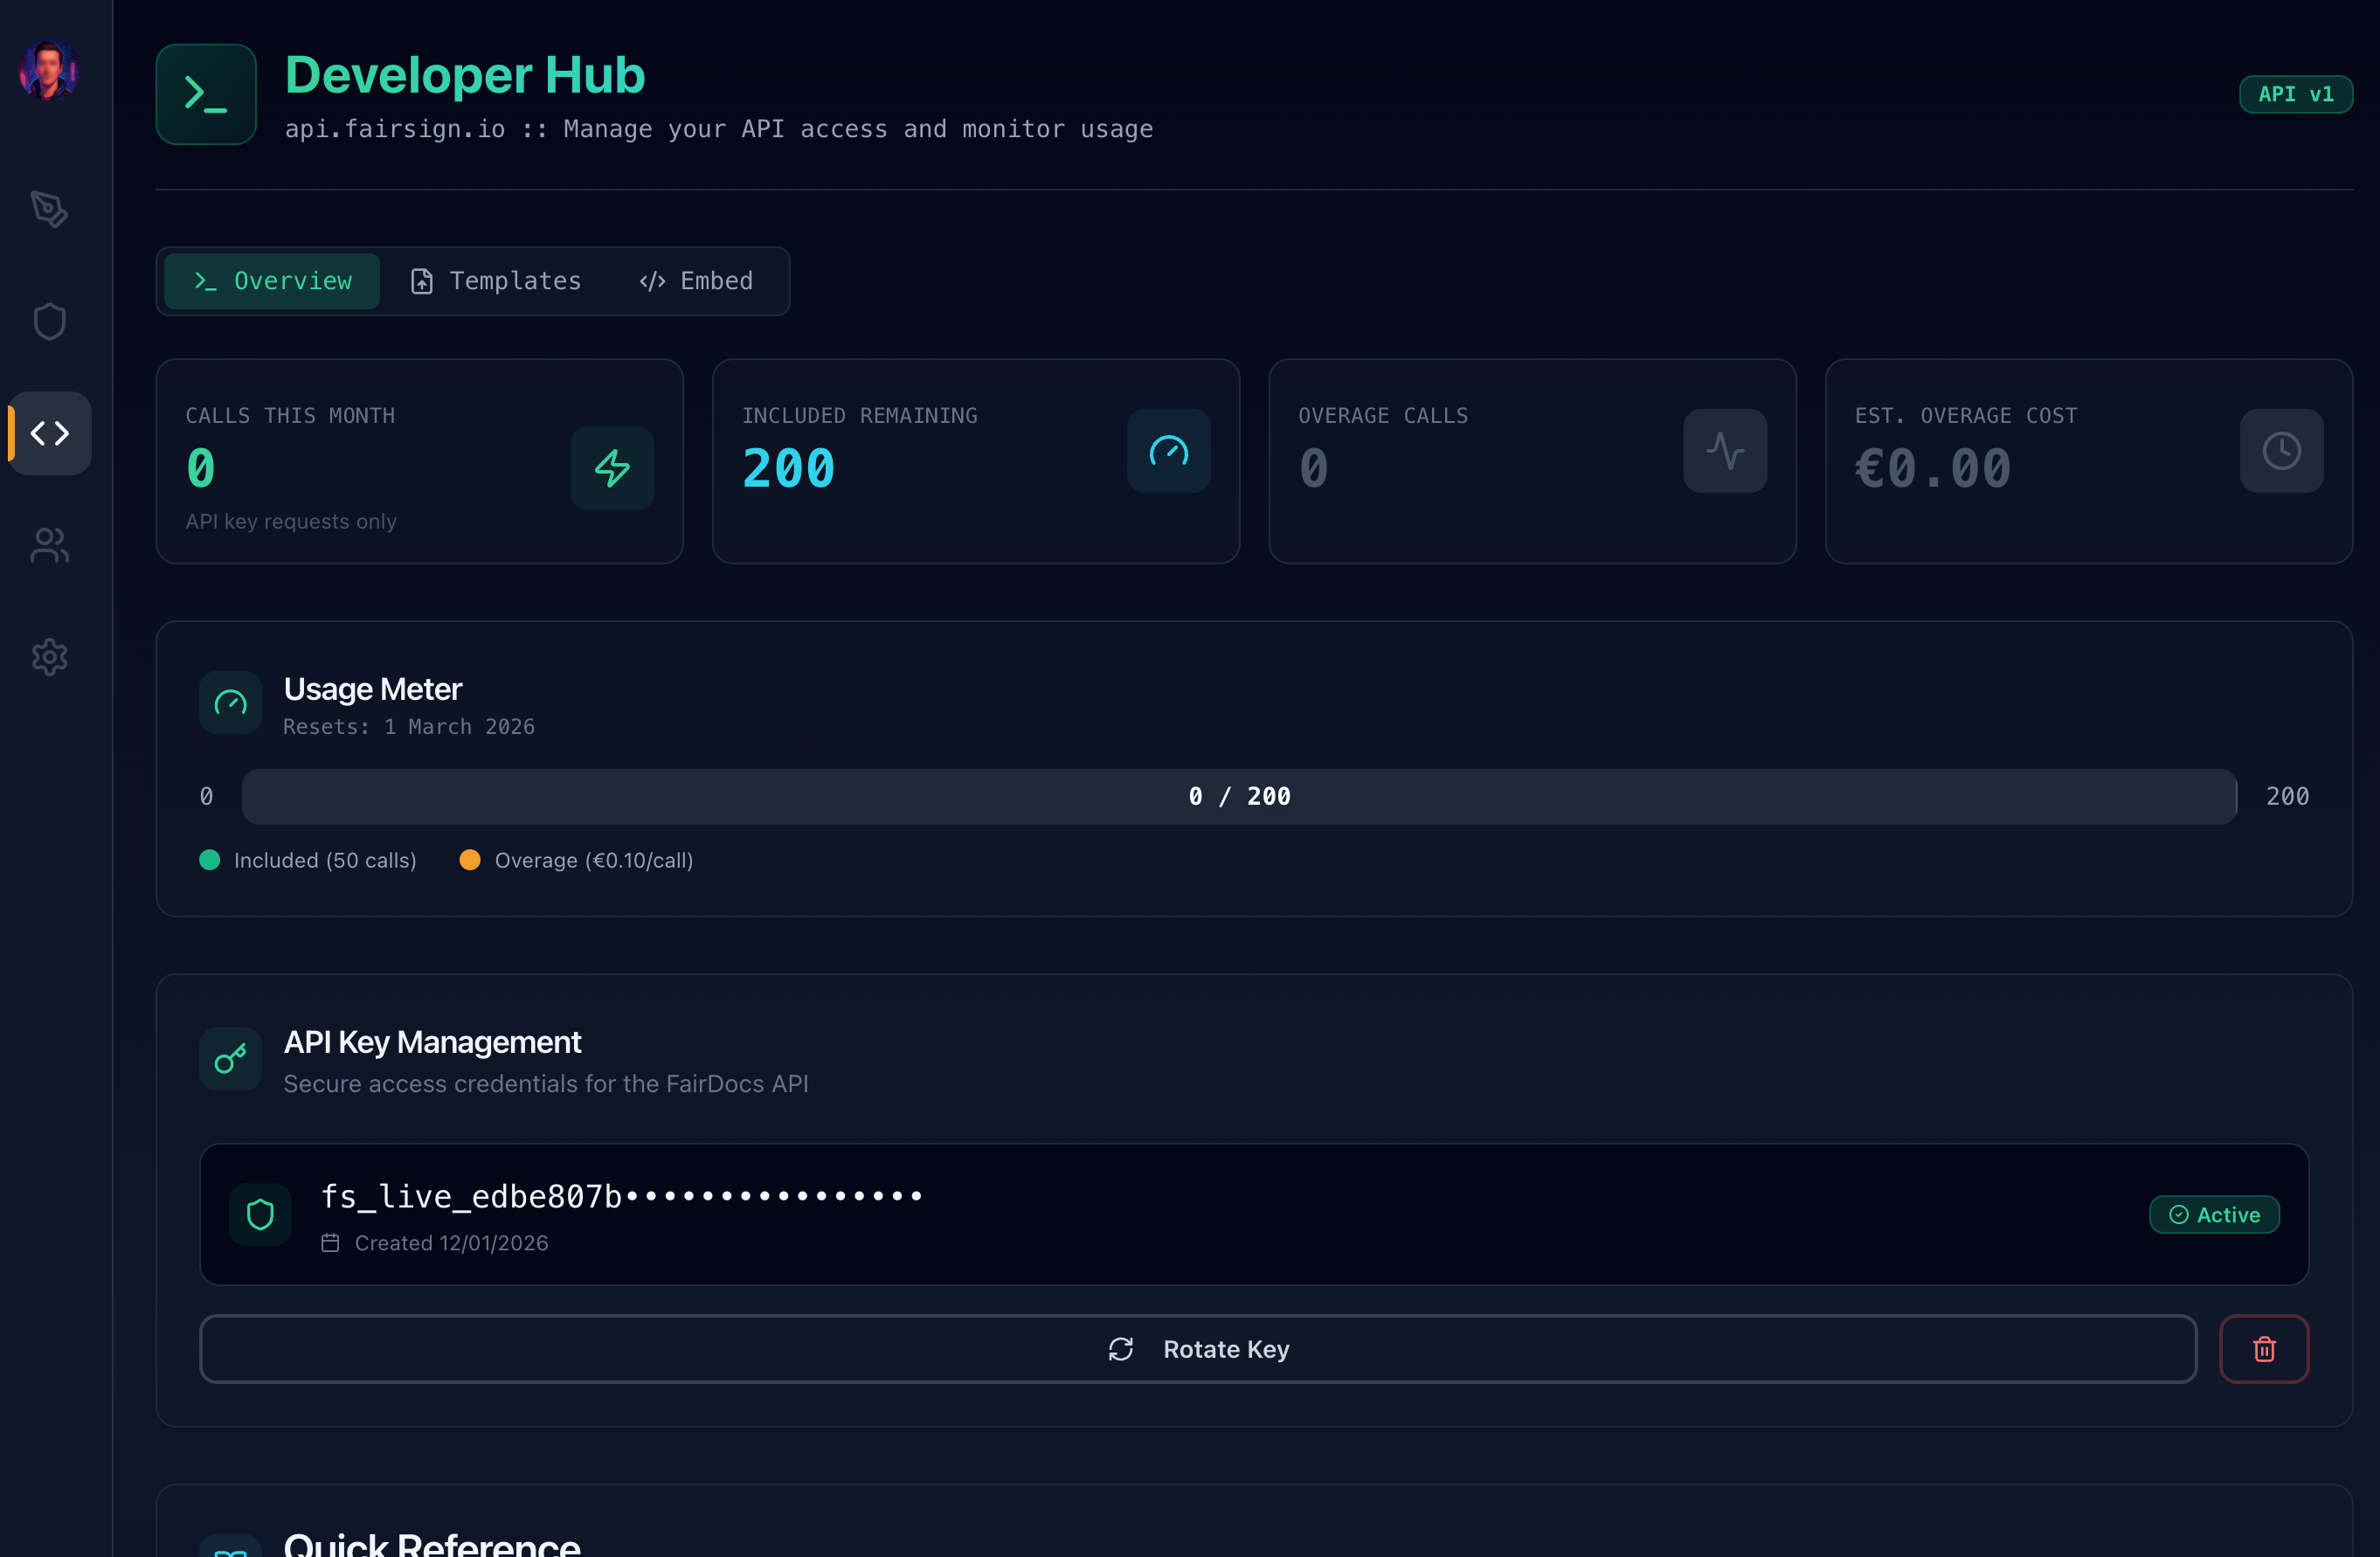The height and width of the screenshot is (1557, 2380).
Task: Open the pen signing tool in sidebar
Action: point(49,209)
